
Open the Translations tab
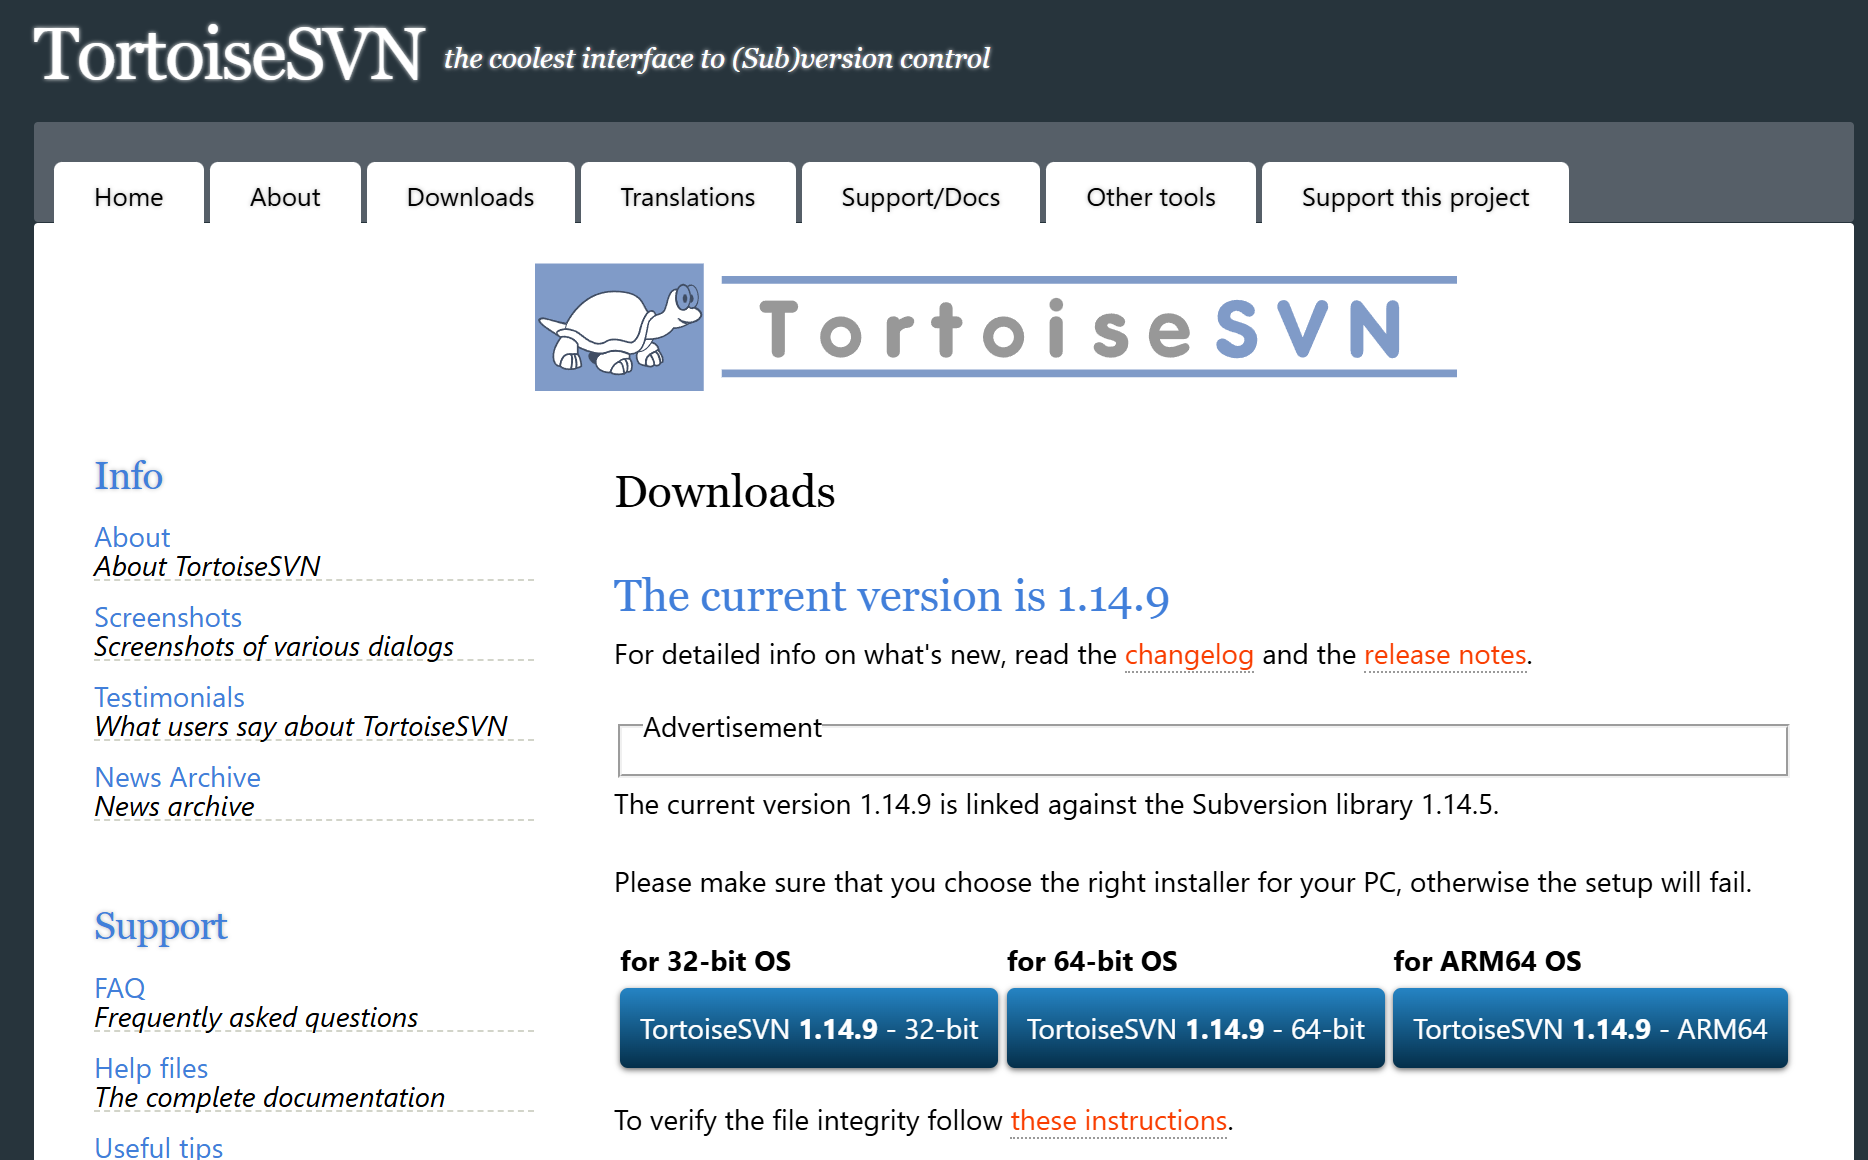tap(687, 196)
